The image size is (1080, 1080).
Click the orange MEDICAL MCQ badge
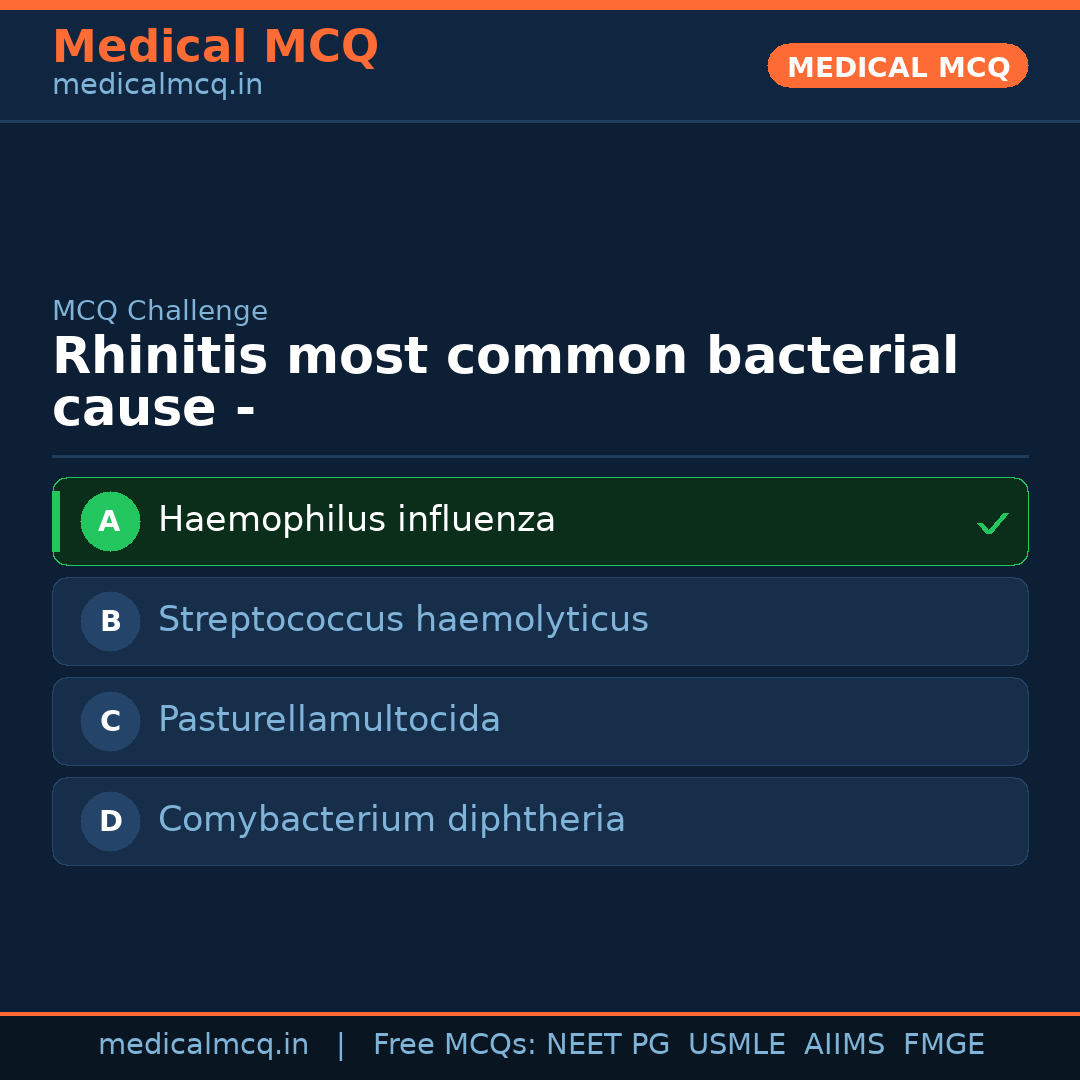(897, 66)
